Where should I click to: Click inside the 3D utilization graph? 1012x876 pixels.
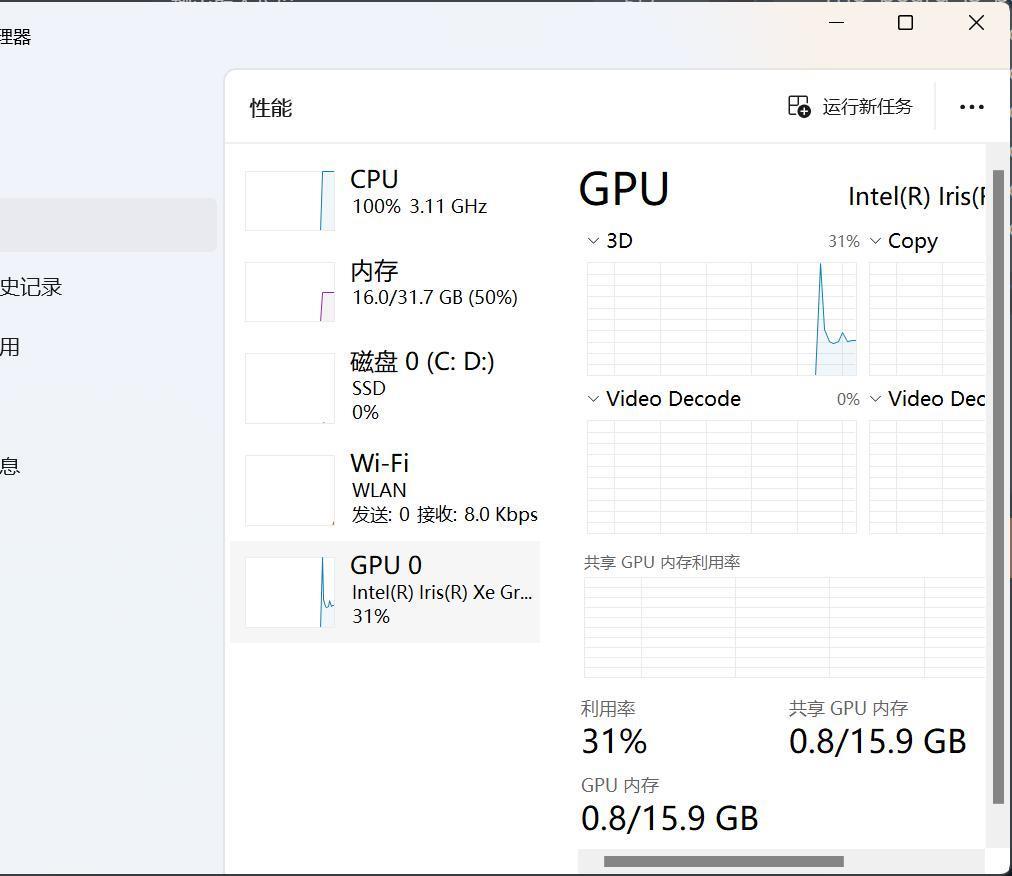click(x=720, y=318)
